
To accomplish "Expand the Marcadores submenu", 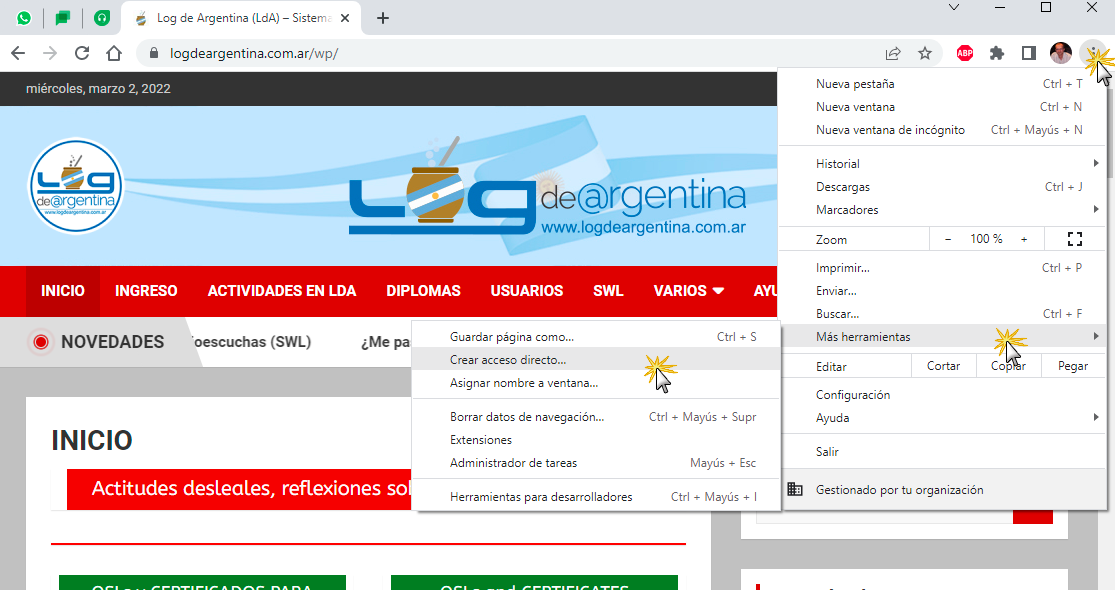I will (943, 210).
